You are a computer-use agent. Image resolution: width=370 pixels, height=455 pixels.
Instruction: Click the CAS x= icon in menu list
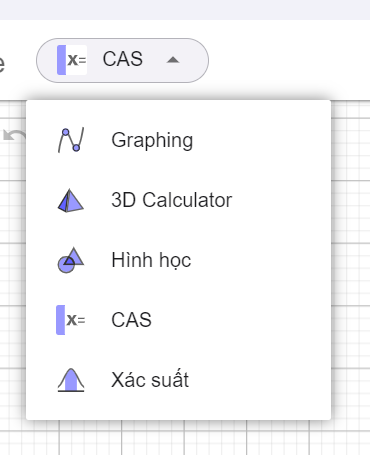[x=71, y=320]
